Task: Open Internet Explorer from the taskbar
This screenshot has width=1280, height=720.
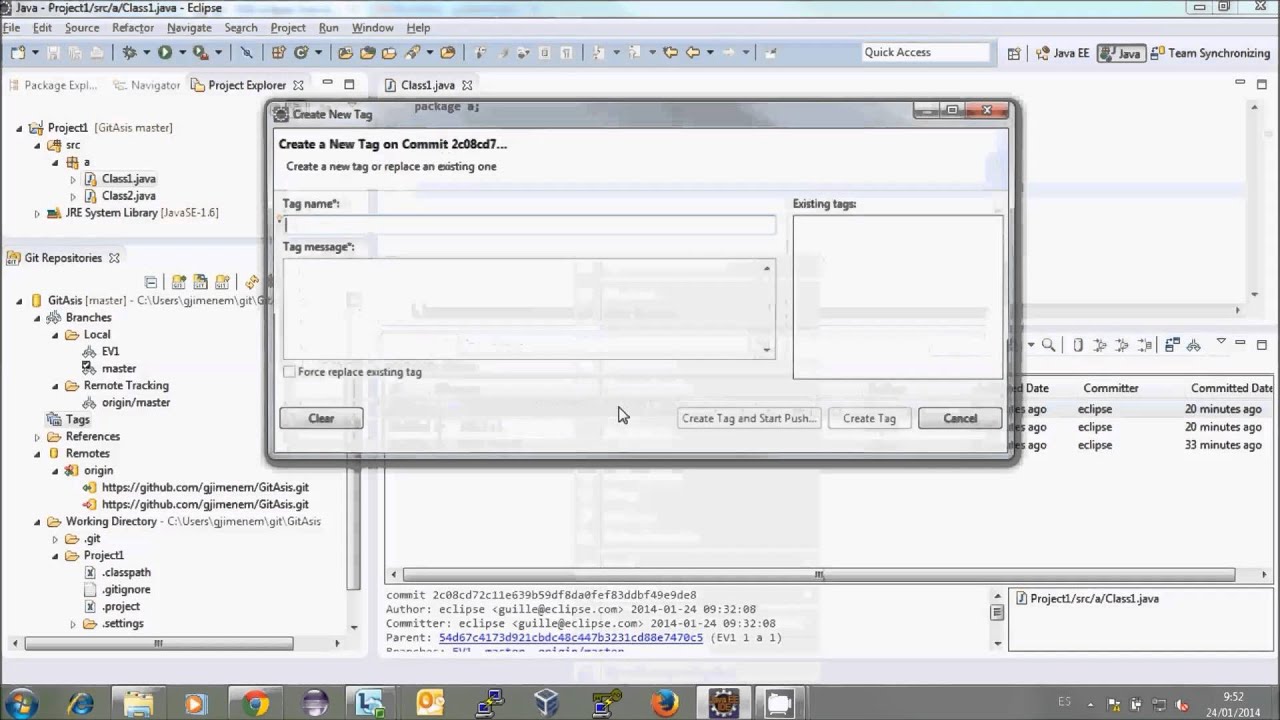Action: pos(80,703)
